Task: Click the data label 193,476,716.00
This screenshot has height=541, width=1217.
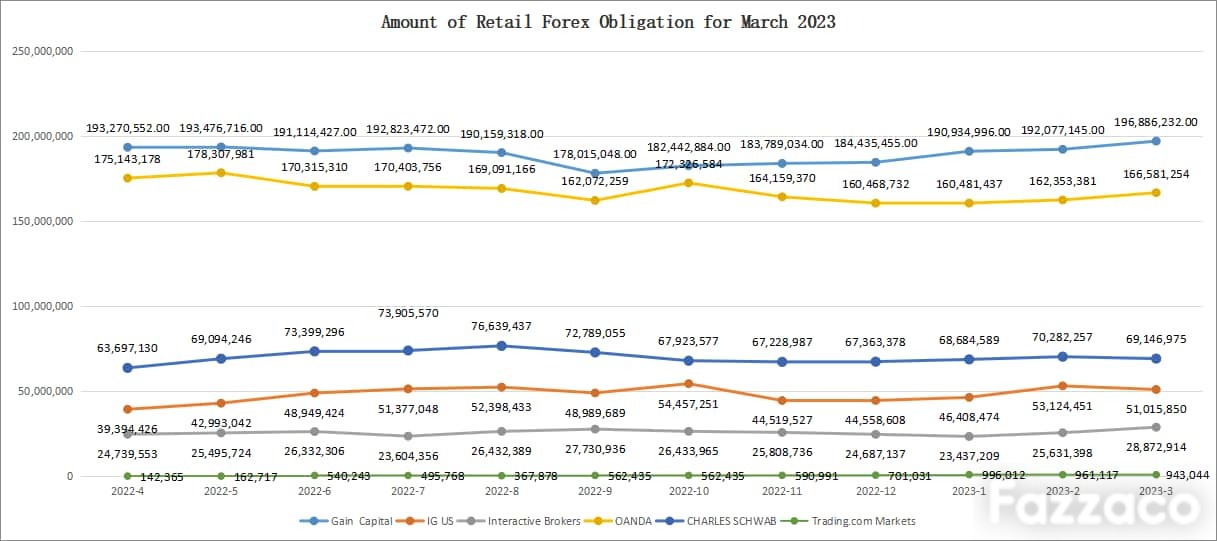Action: point(221,128)
